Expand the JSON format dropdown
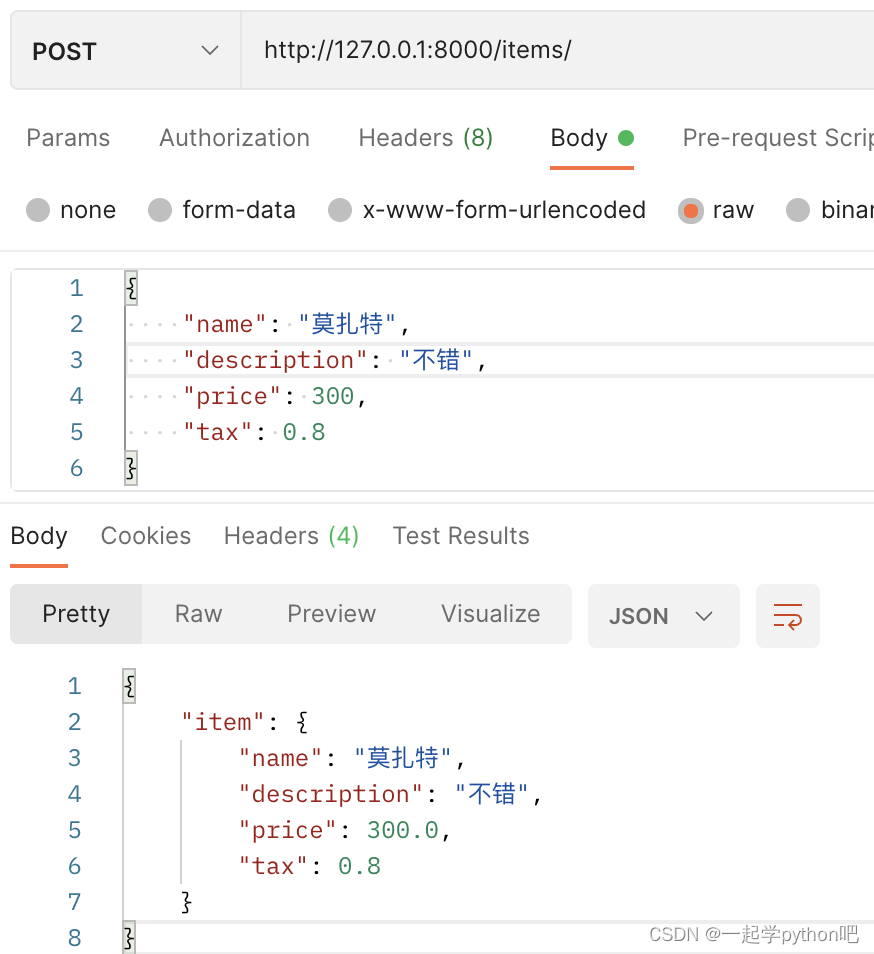The image size is (874, 954). [x=662, y=616]
